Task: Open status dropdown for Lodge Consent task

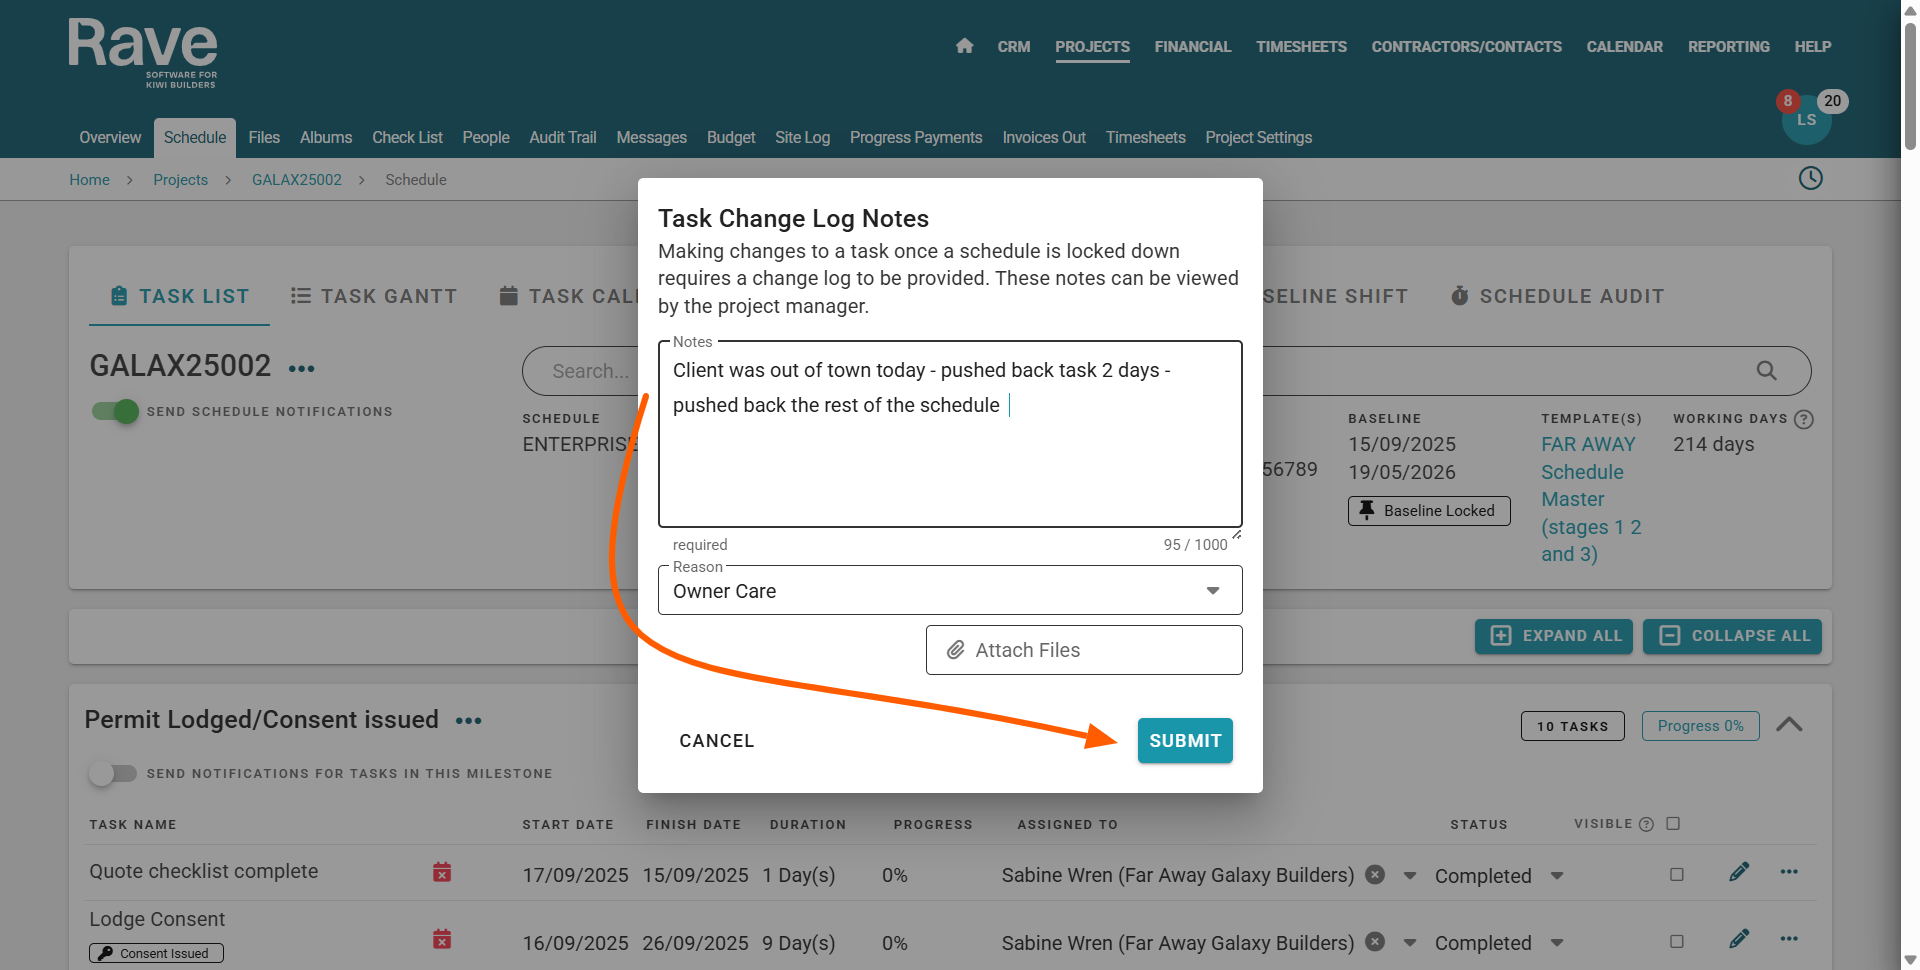Action: tap(1557, 943)
